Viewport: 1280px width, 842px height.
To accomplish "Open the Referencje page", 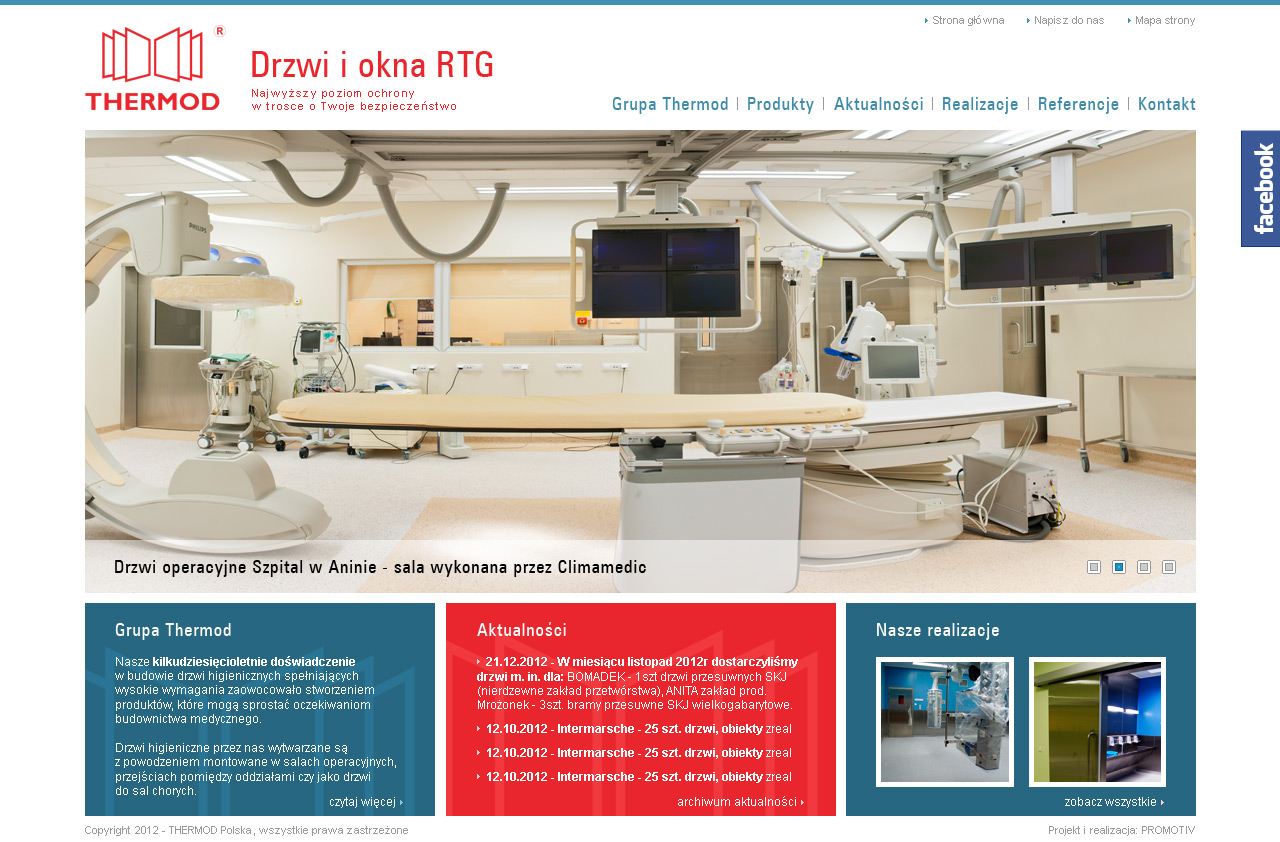I will point(1078,104).
